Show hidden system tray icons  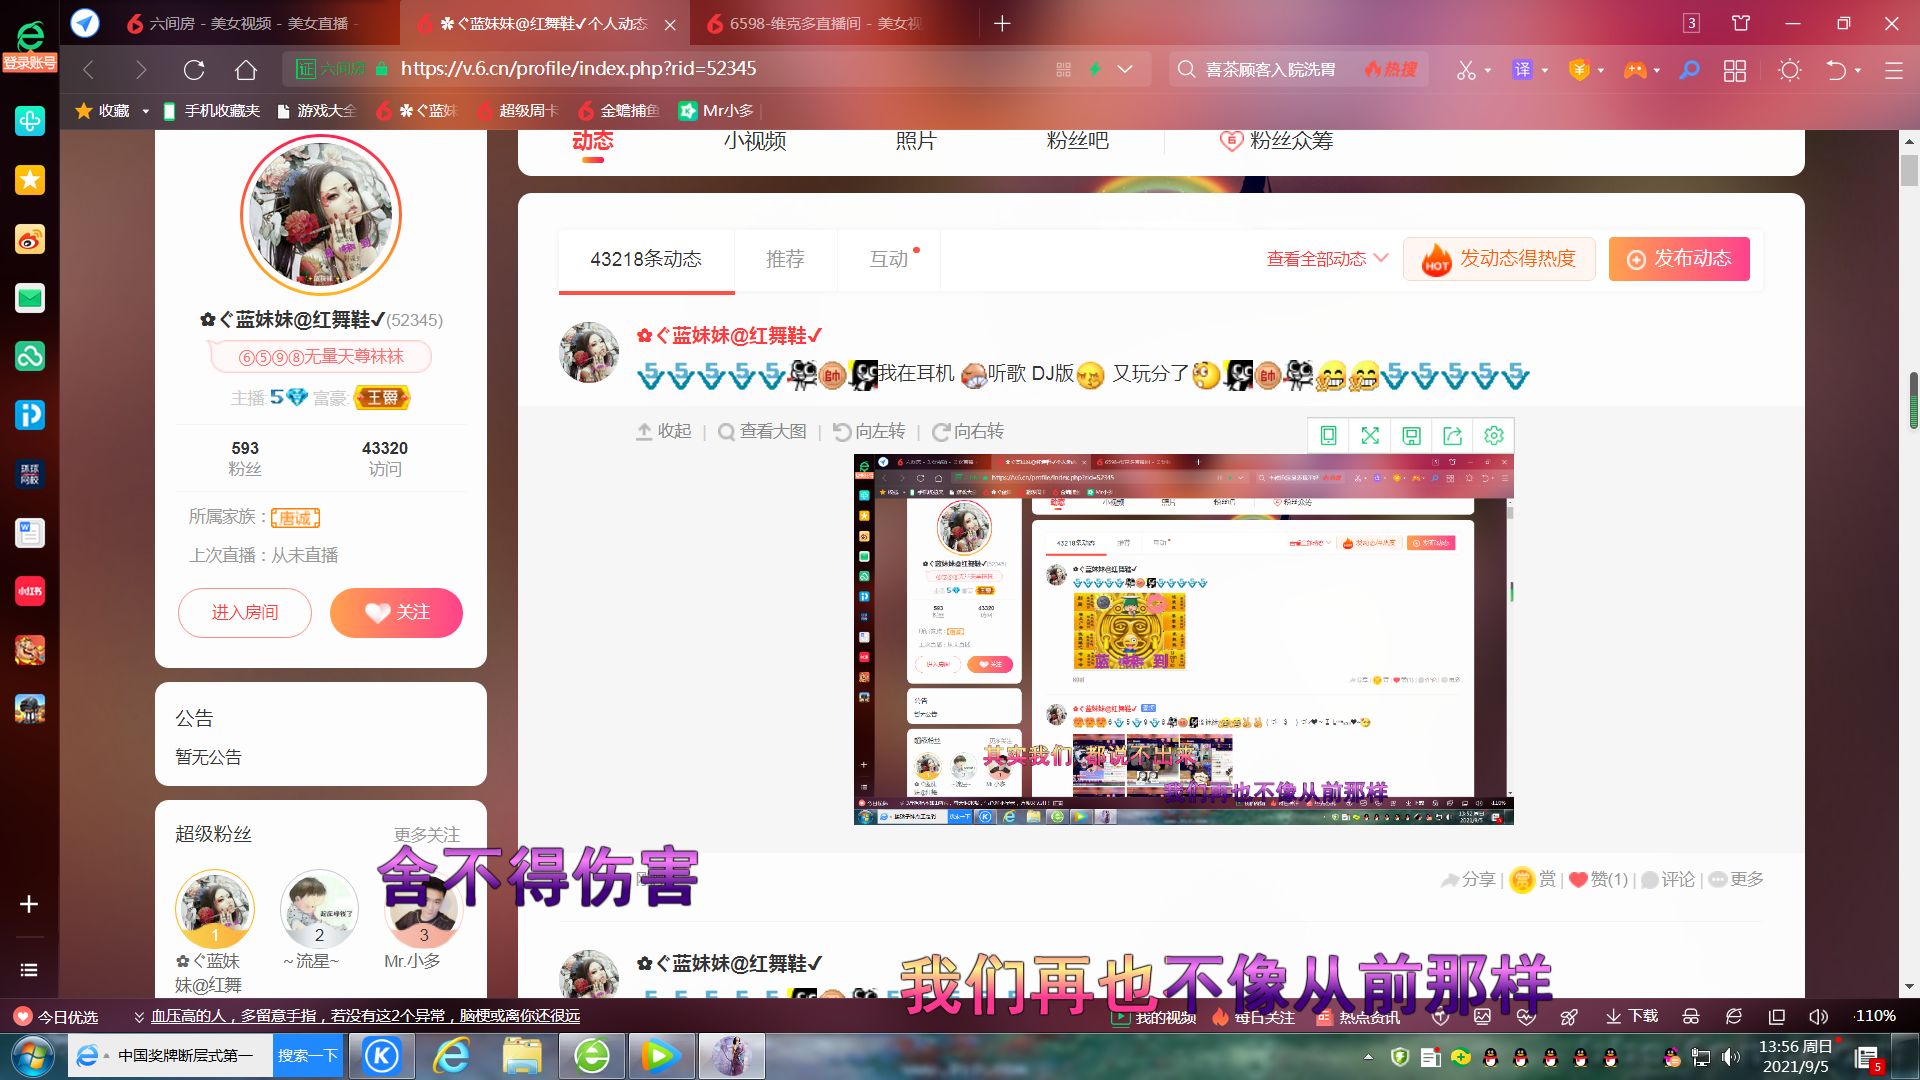point(1368,1057)
